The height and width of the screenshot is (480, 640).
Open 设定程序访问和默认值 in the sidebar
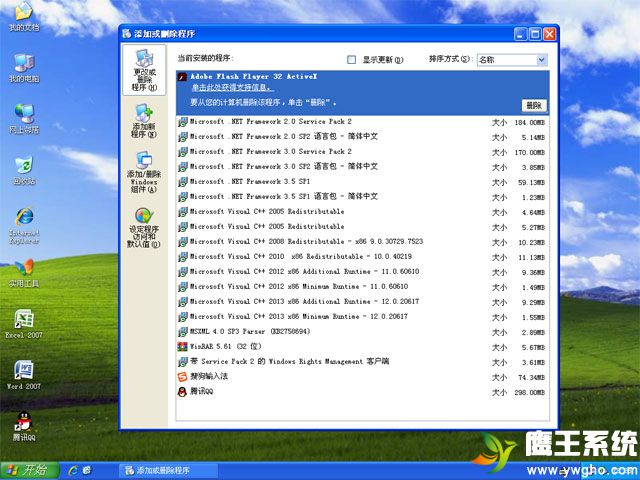coord(144,228)
